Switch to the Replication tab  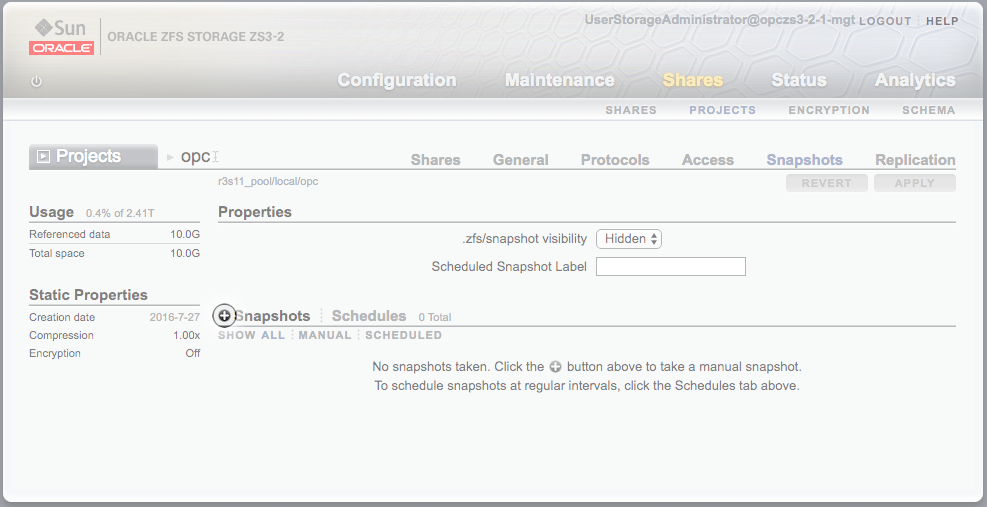click(x=915, y=160)
